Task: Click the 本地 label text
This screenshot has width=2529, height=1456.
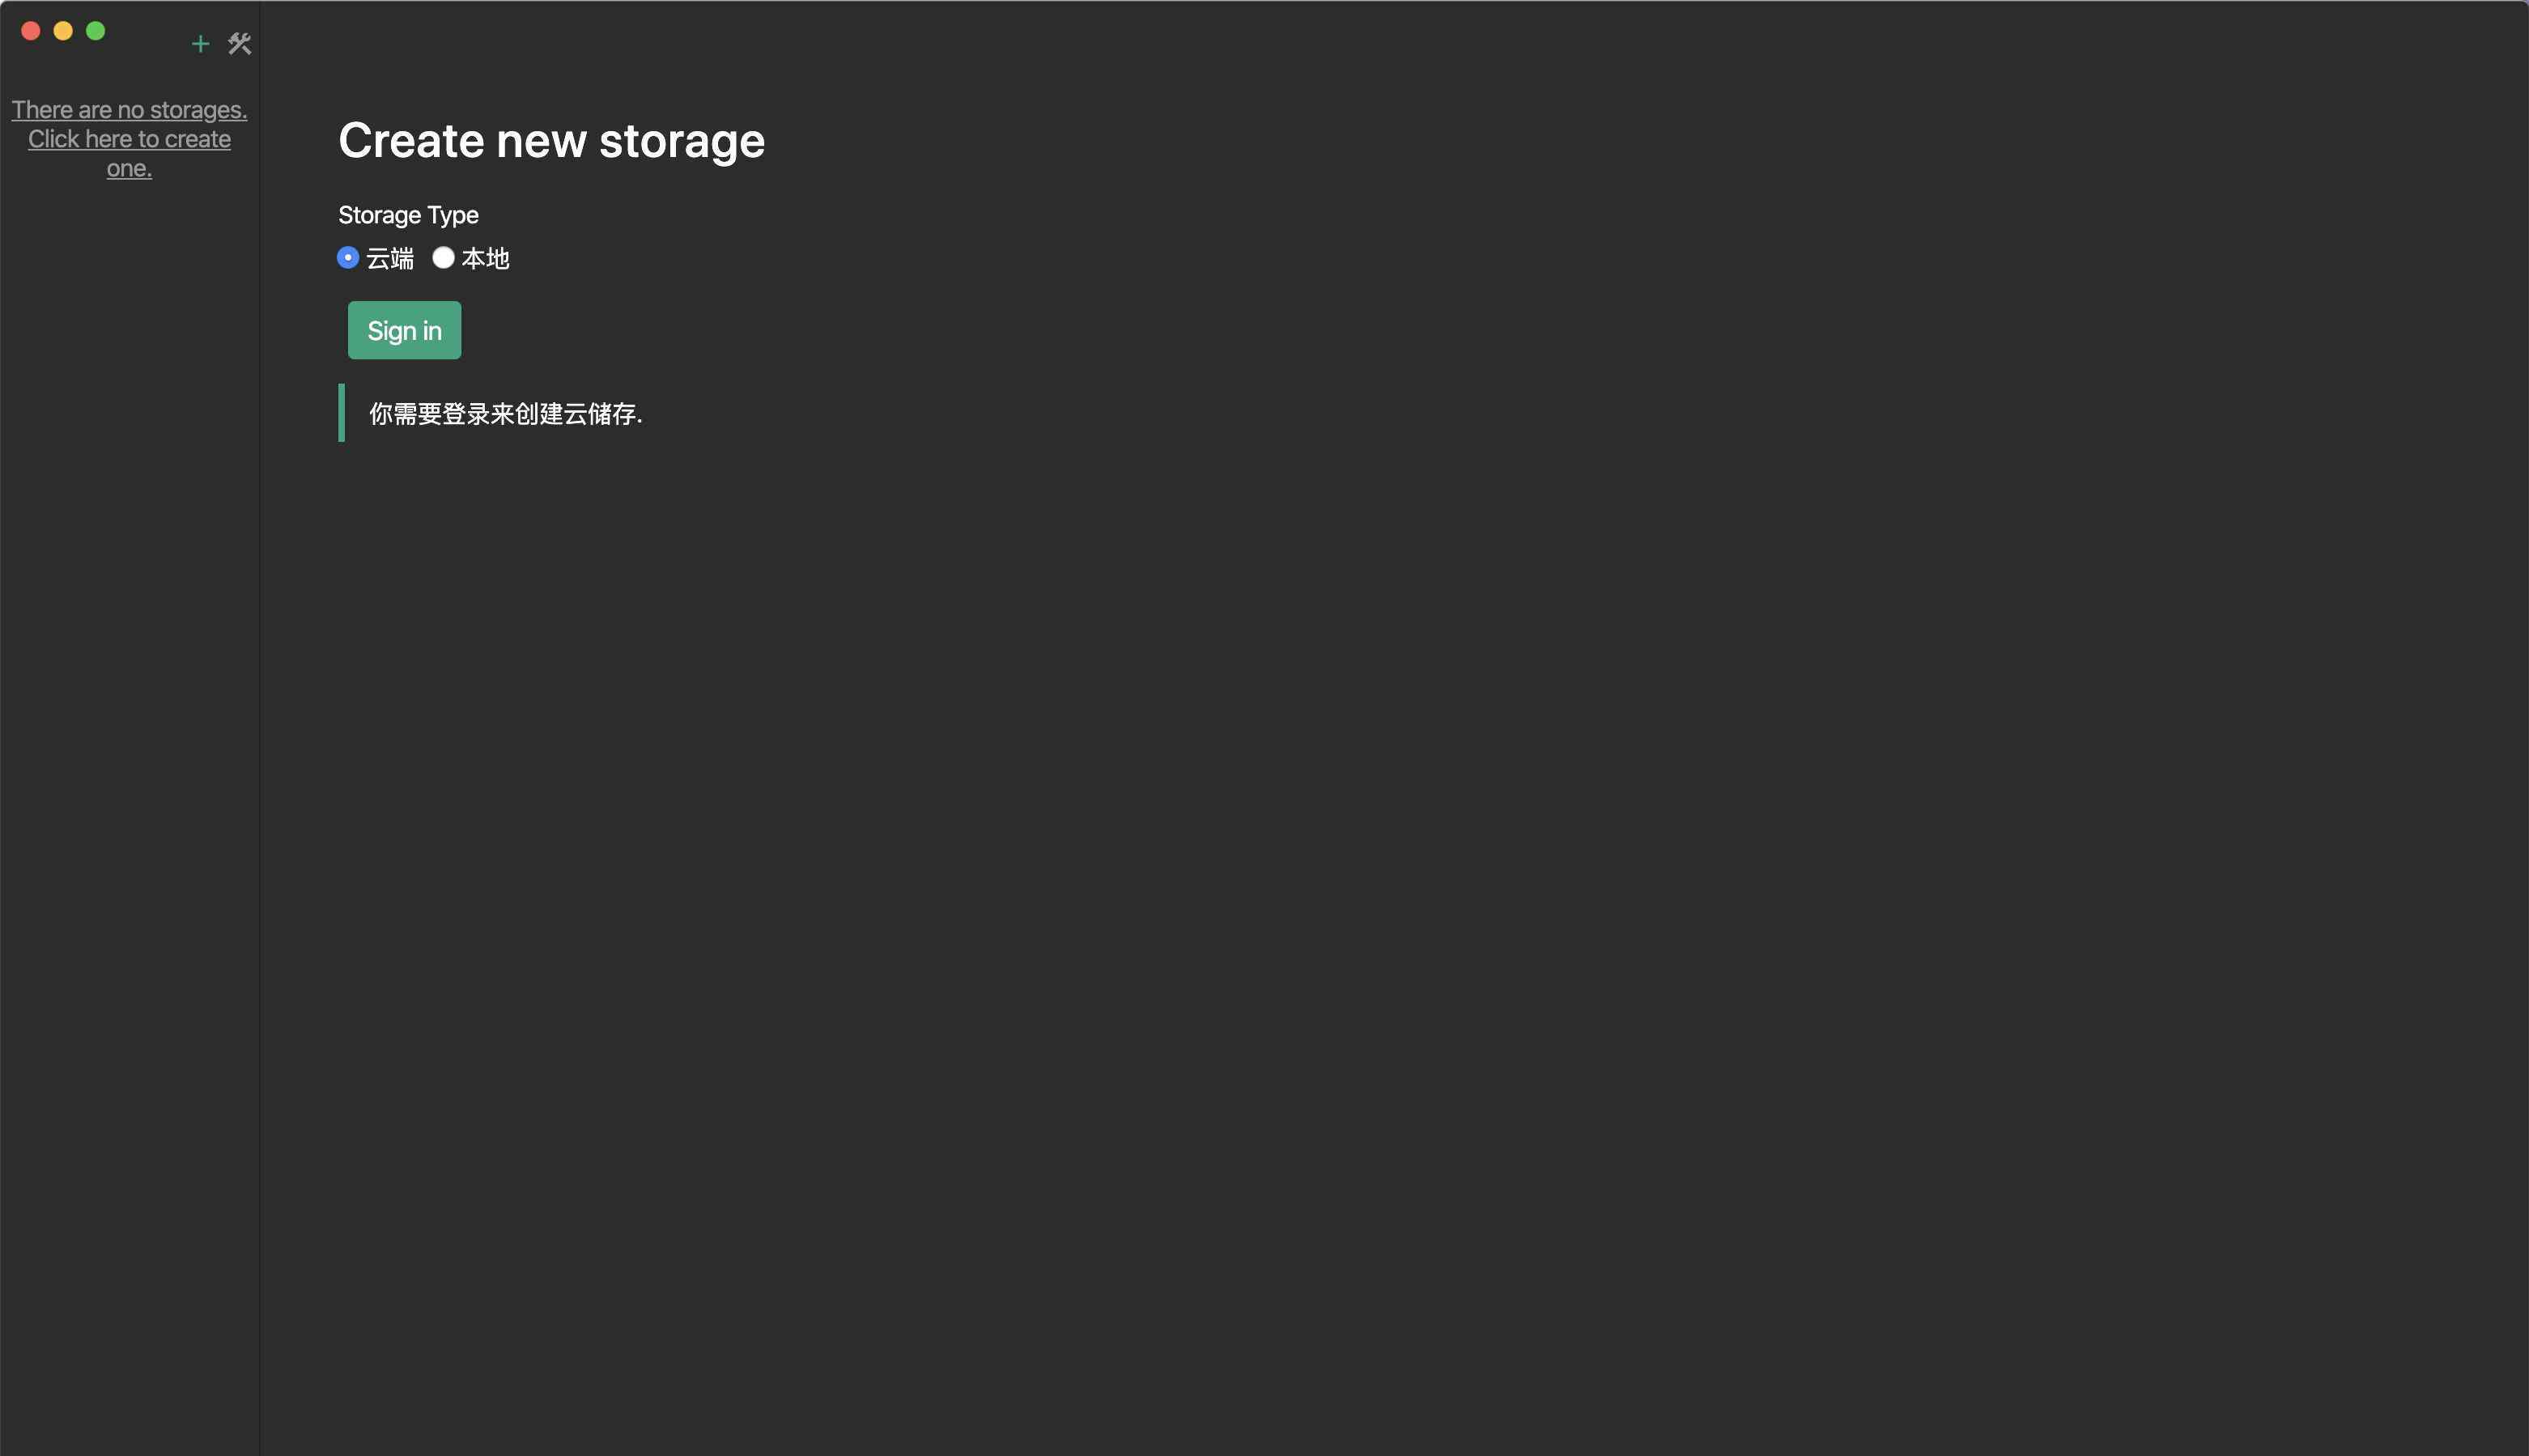Action: pyautogui.click(x=485, y=259)
